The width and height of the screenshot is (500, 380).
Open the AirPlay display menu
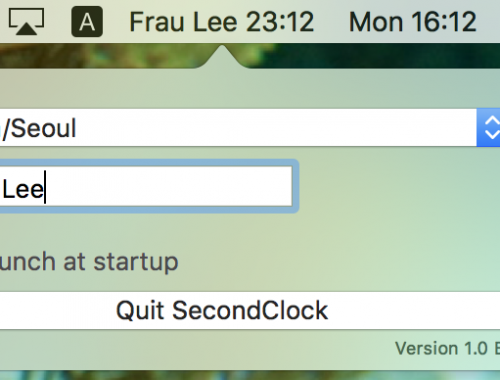(x=26, y=22)
